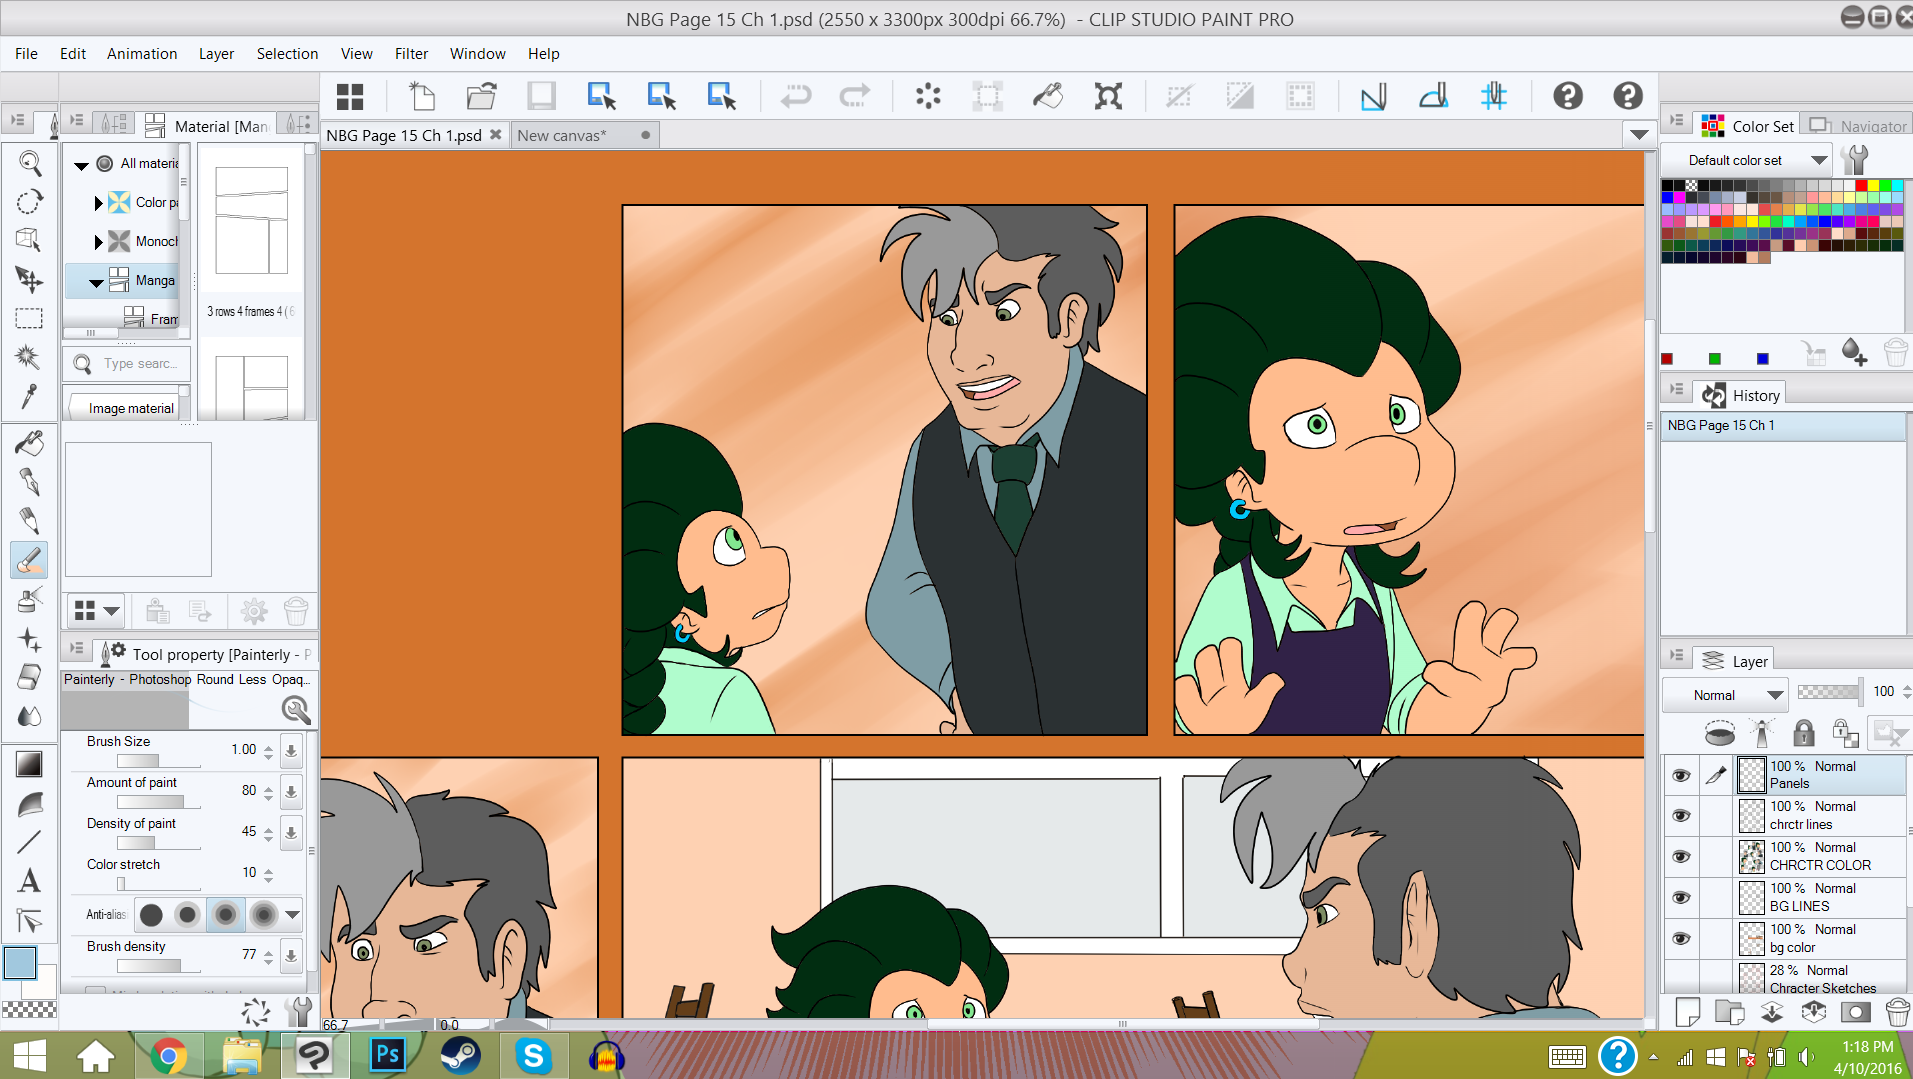Open the Layer menu
Image resolution: width=1913 pixels, height=1079 pixels.
point(216,54)
